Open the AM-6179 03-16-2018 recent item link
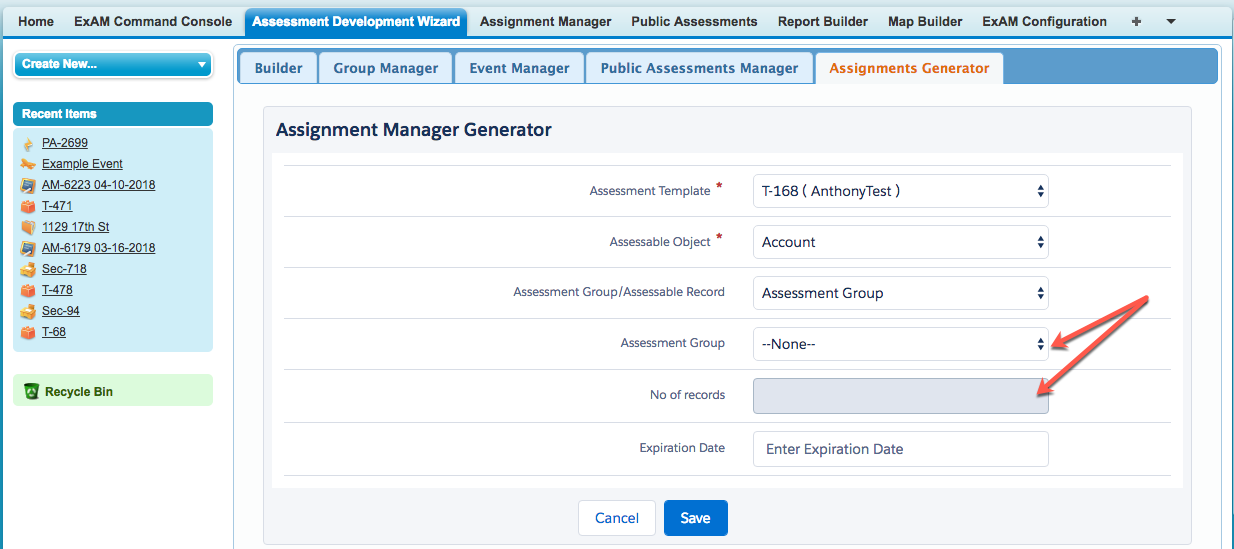 [x=98, y=248]
